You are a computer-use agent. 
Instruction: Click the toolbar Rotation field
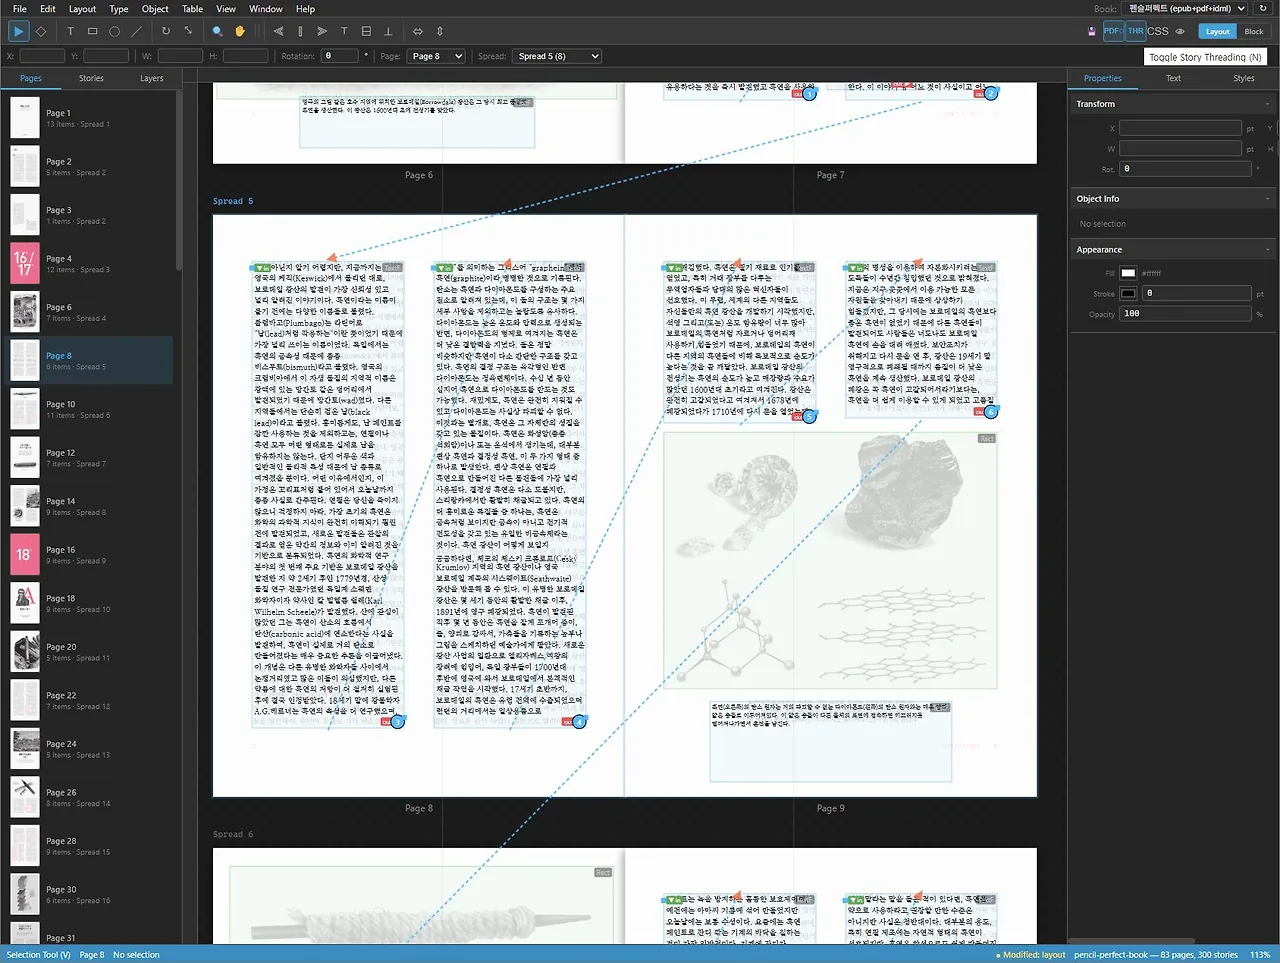[340, 56]
